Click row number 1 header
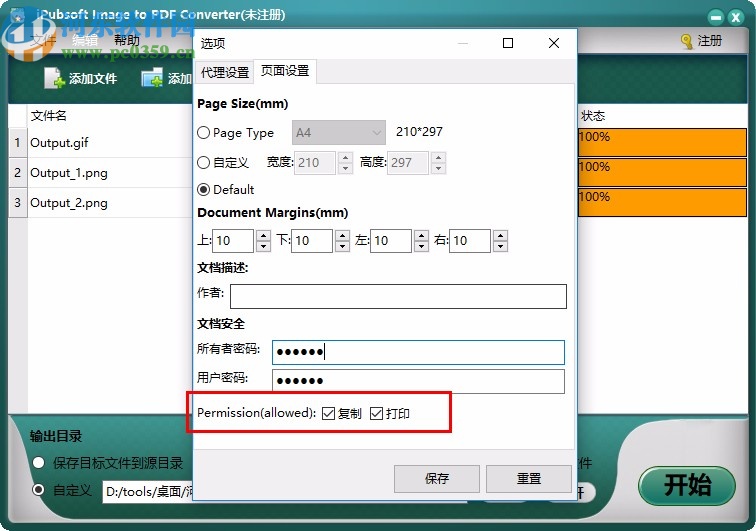This screenshot has height=531, width=756. click(x=18, y=143)
